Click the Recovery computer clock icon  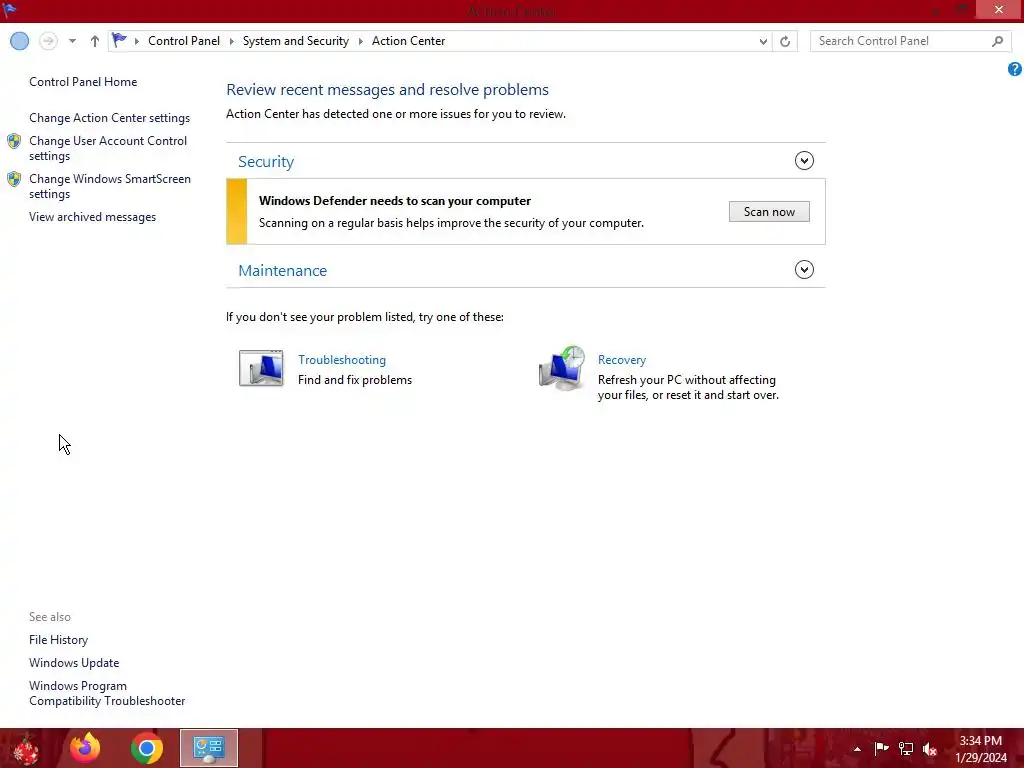click(x=562, y=368)
